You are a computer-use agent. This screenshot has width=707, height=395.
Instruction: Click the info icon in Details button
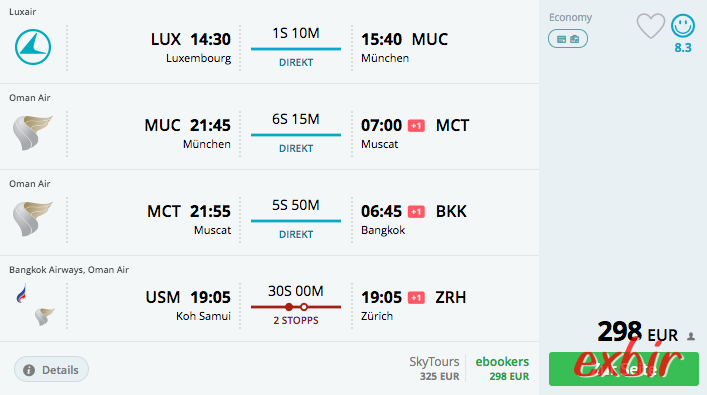tap(29, 370)
